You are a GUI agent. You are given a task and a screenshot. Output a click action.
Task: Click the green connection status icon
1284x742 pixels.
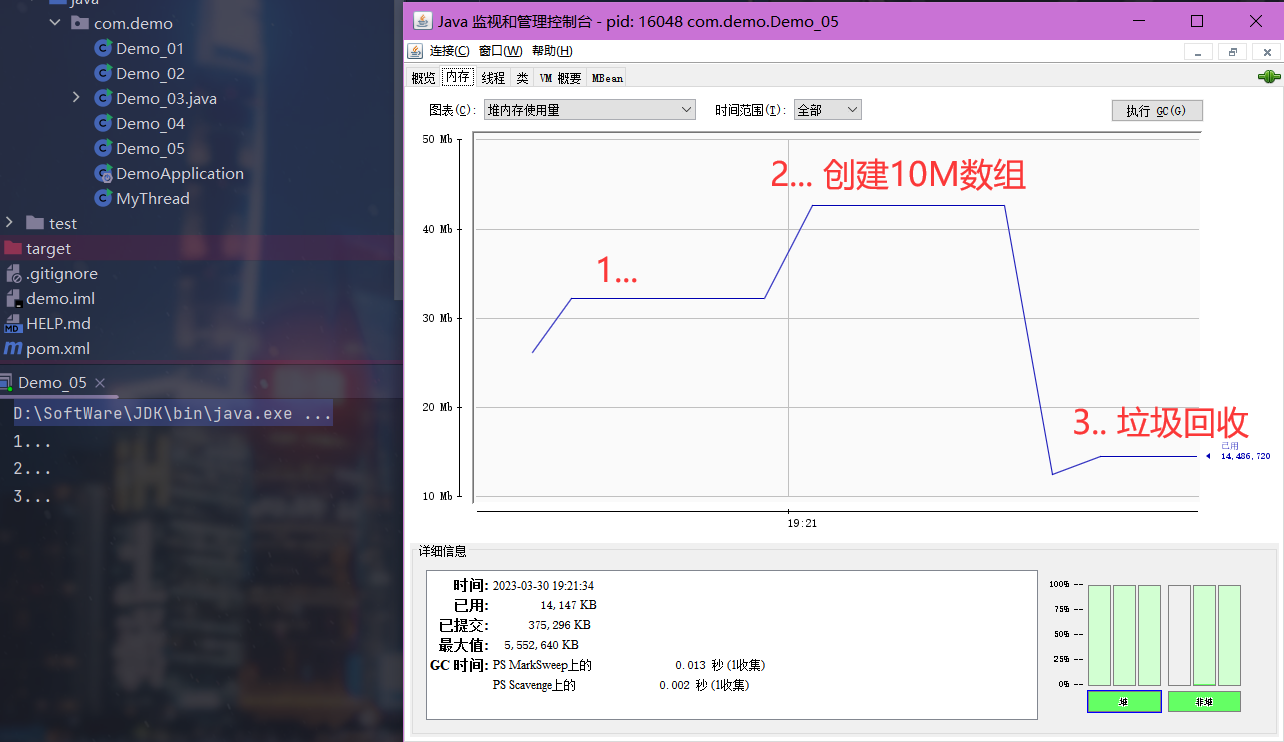[1268, 78]
